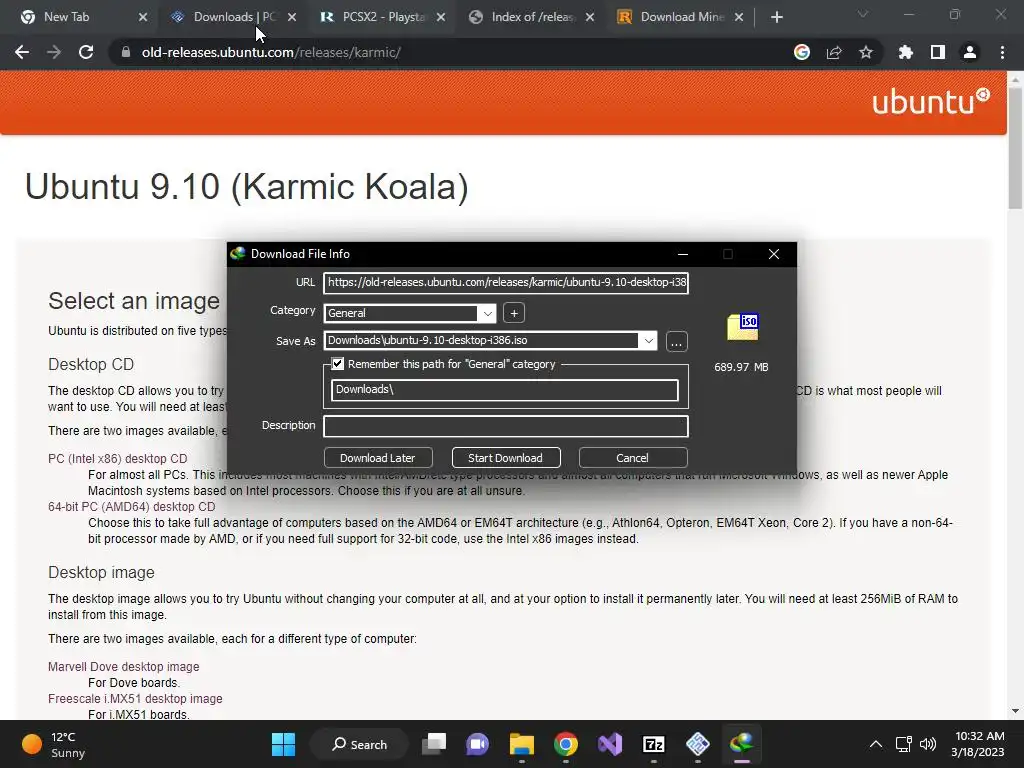Viewport: 1024px width, 768px height.
Task: Open Marvell Dove desktop image link
Action: (x=123, y=667)
